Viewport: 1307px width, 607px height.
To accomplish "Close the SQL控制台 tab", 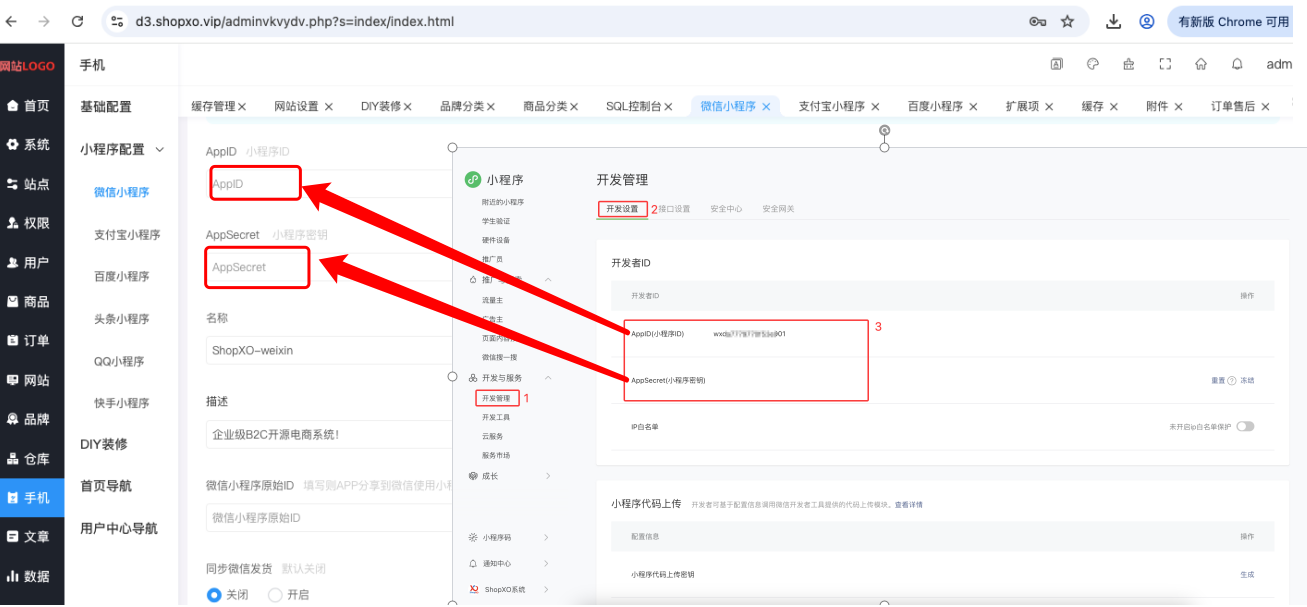I will [x=668, y=106].
